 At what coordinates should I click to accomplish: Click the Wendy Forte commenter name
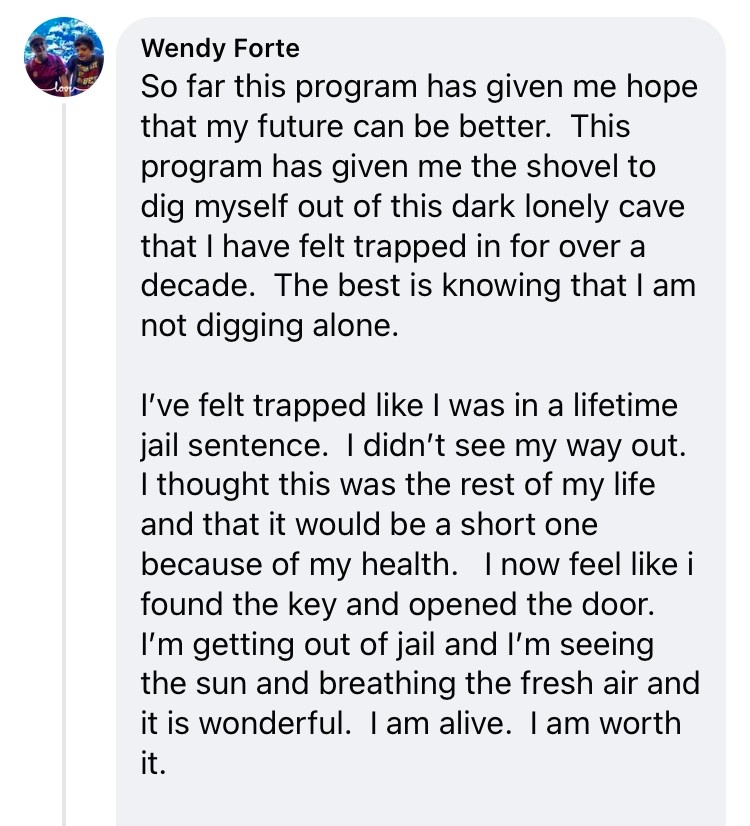(x=220, y=48)
